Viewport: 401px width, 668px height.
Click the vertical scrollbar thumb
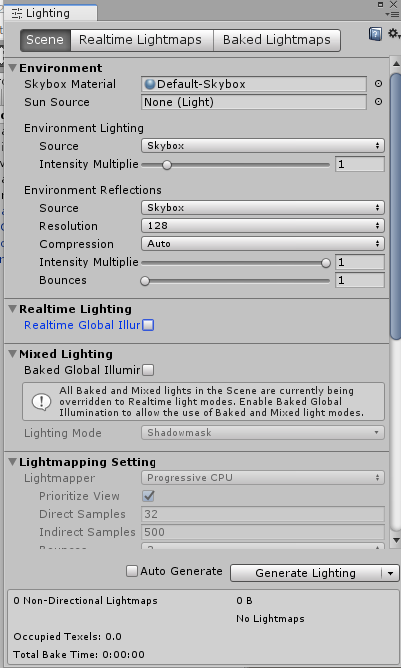point(395,206)
